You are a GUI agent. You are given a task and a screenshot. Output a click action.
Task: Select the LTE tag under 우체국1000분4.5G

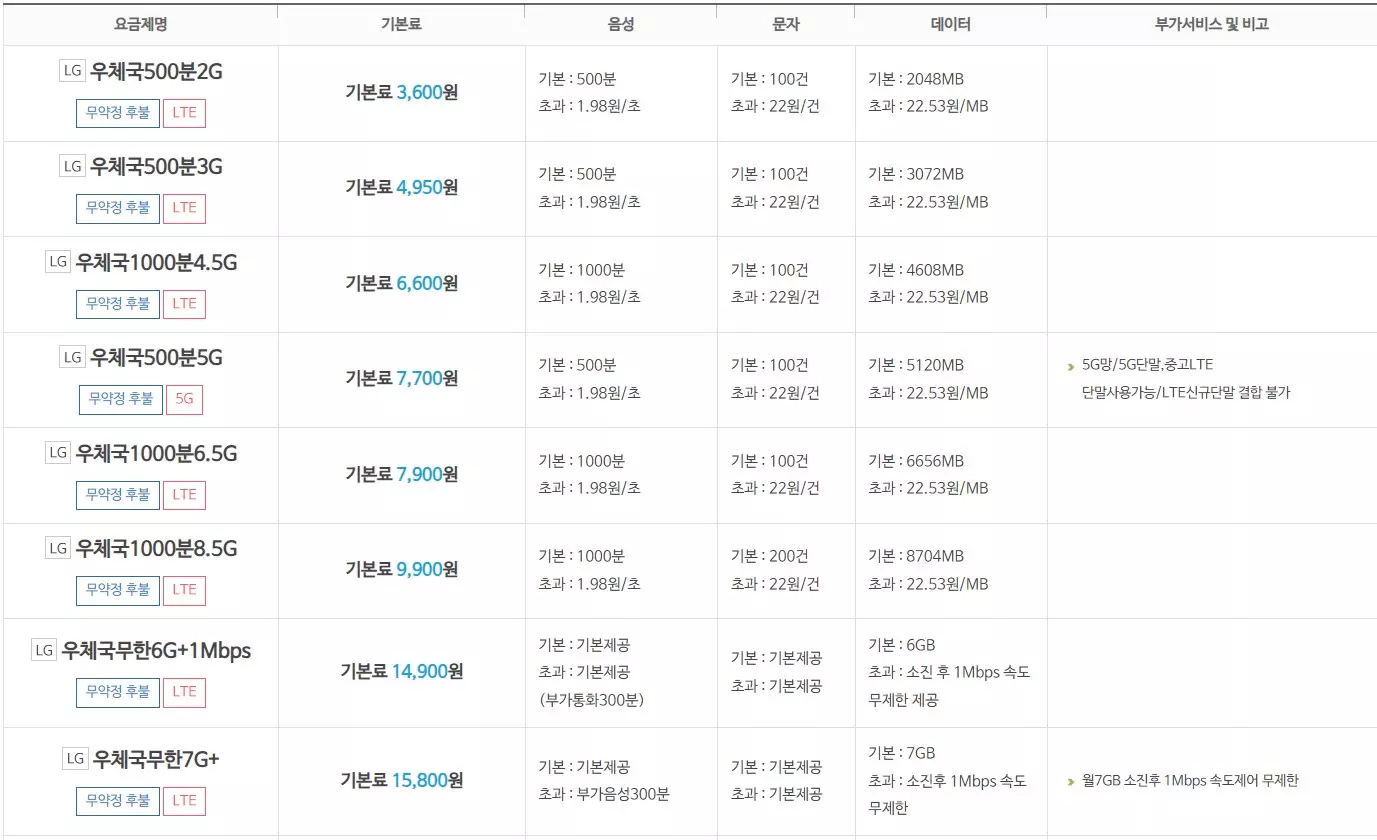[184, 304]
